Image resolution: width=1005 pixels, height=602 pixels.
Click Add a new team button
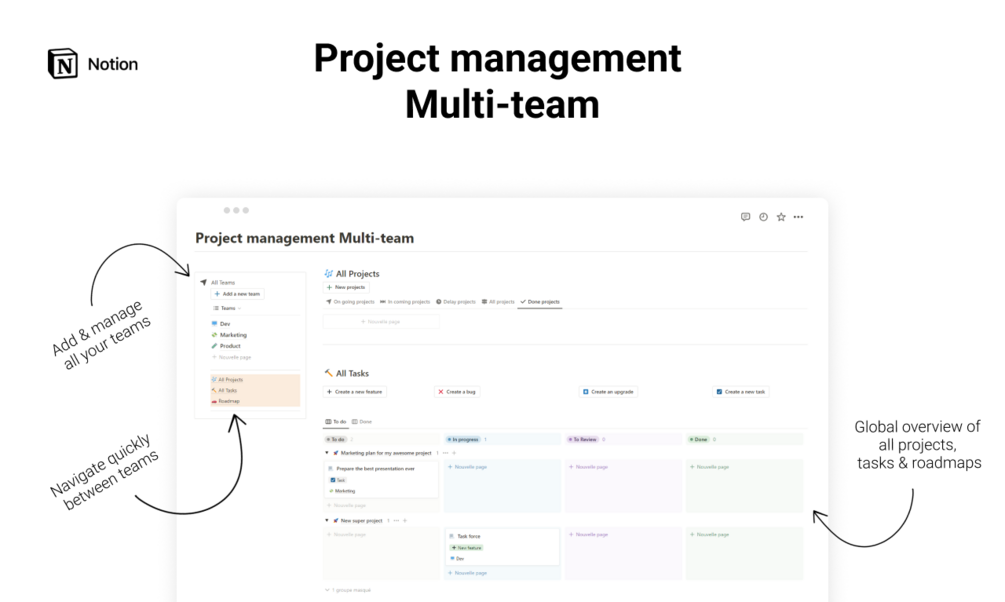(x=237, y=294)
